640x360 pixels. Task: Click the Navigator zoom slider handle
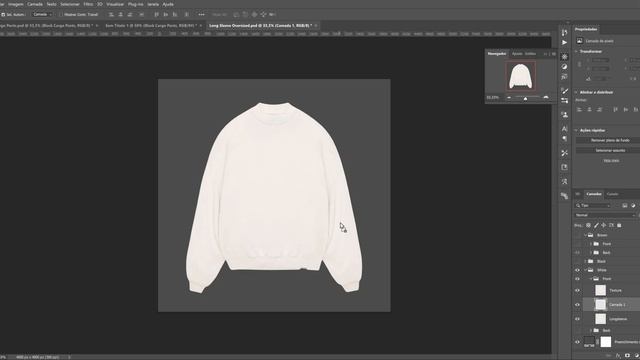pyautogui.click(x=525, y=98)
